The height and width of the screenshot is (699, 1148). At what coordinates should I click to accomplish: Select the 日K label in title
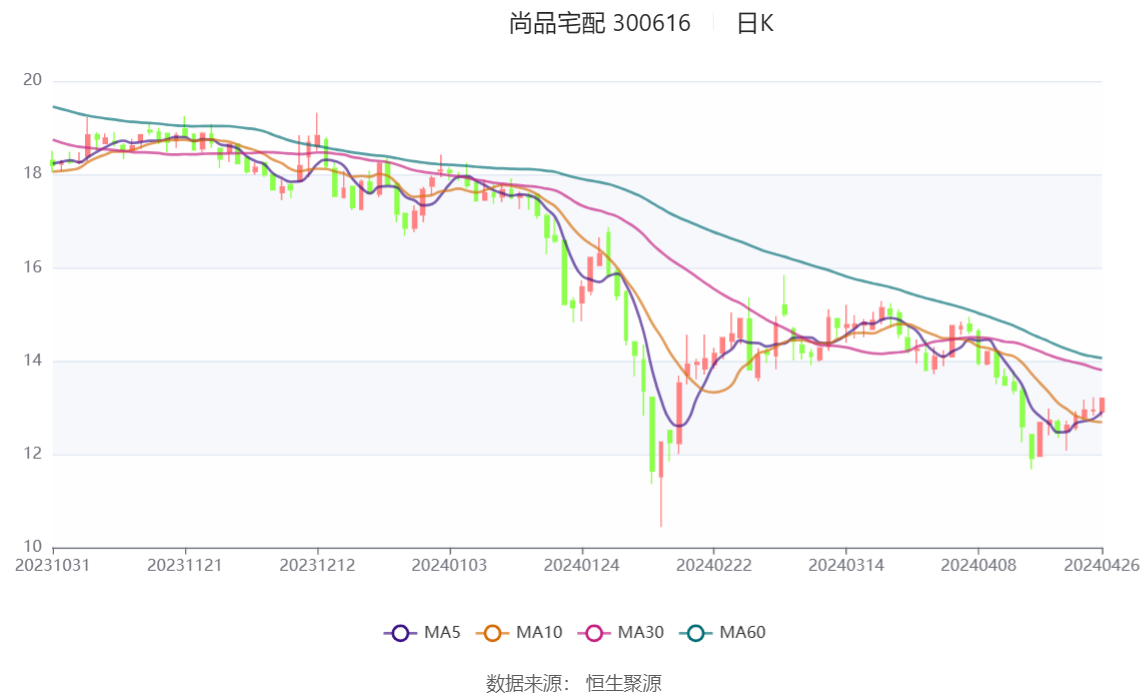click(x=755, y=24)
